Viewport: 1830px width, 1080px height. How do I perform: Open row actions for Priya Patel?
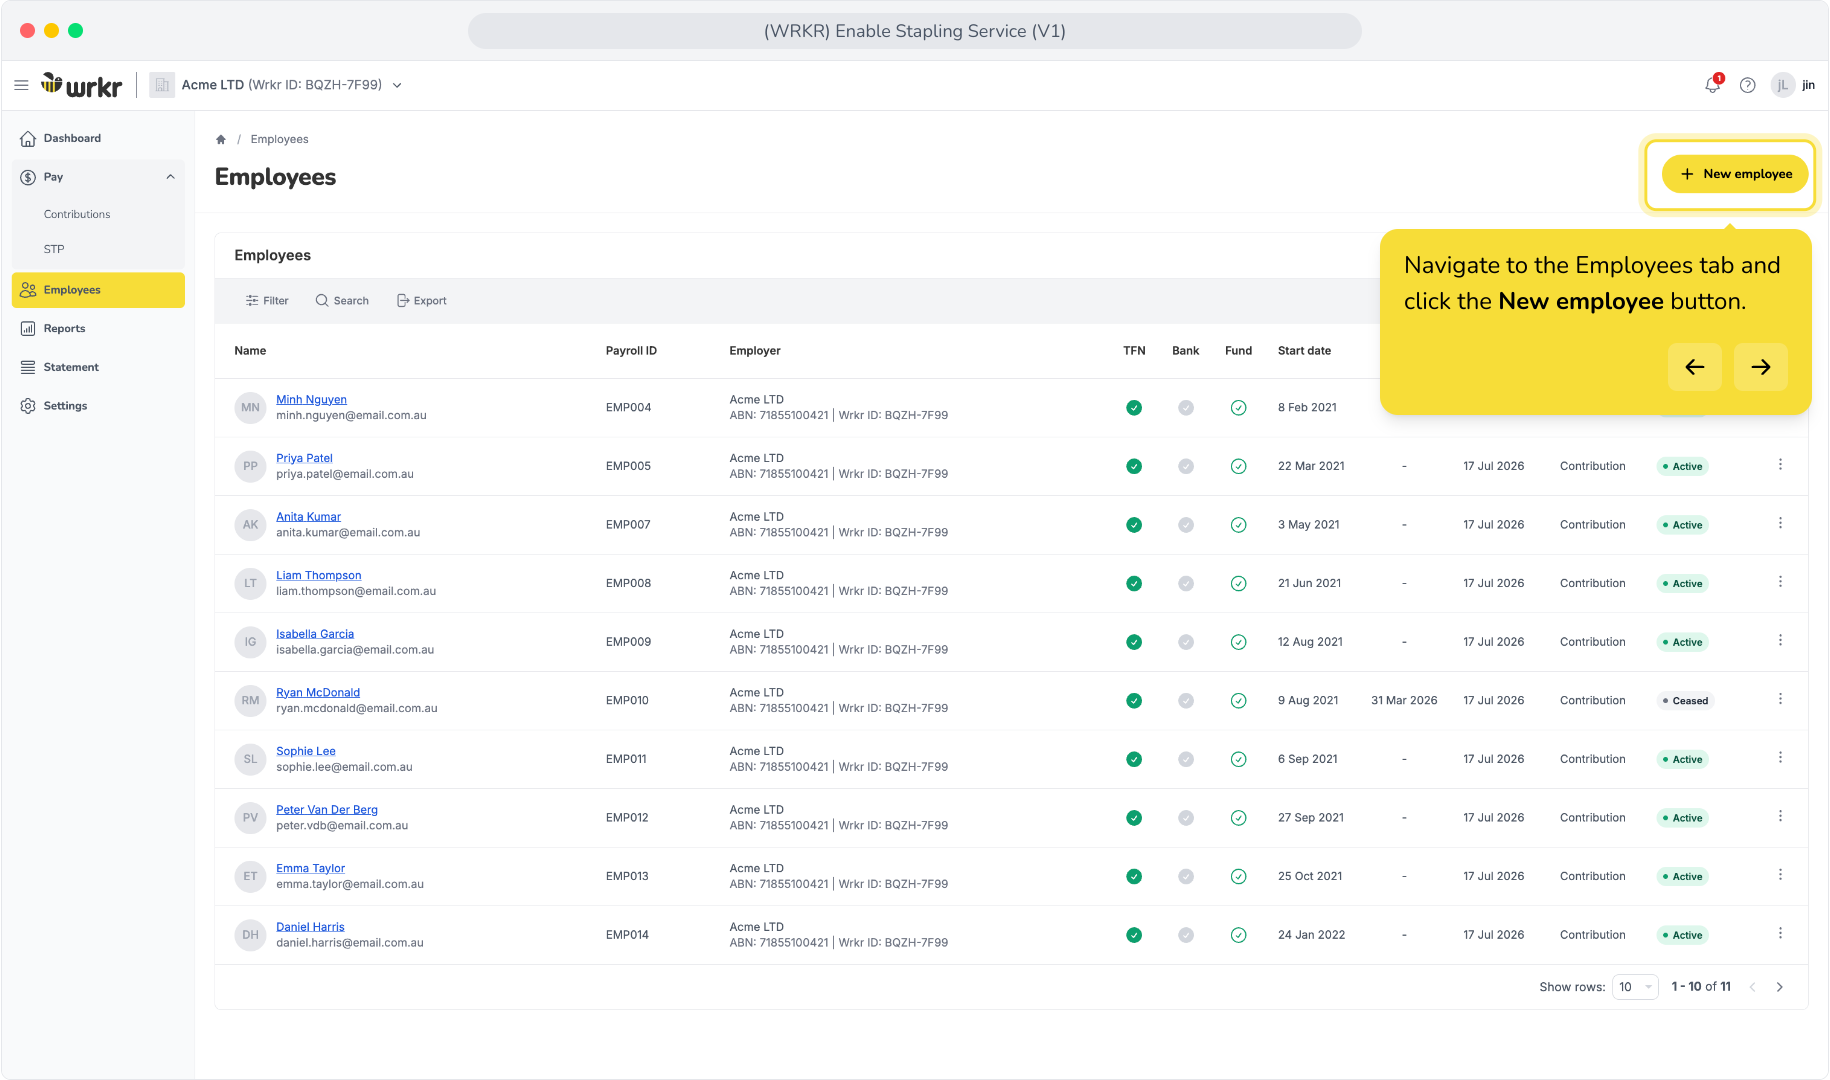coord(1780,465)
